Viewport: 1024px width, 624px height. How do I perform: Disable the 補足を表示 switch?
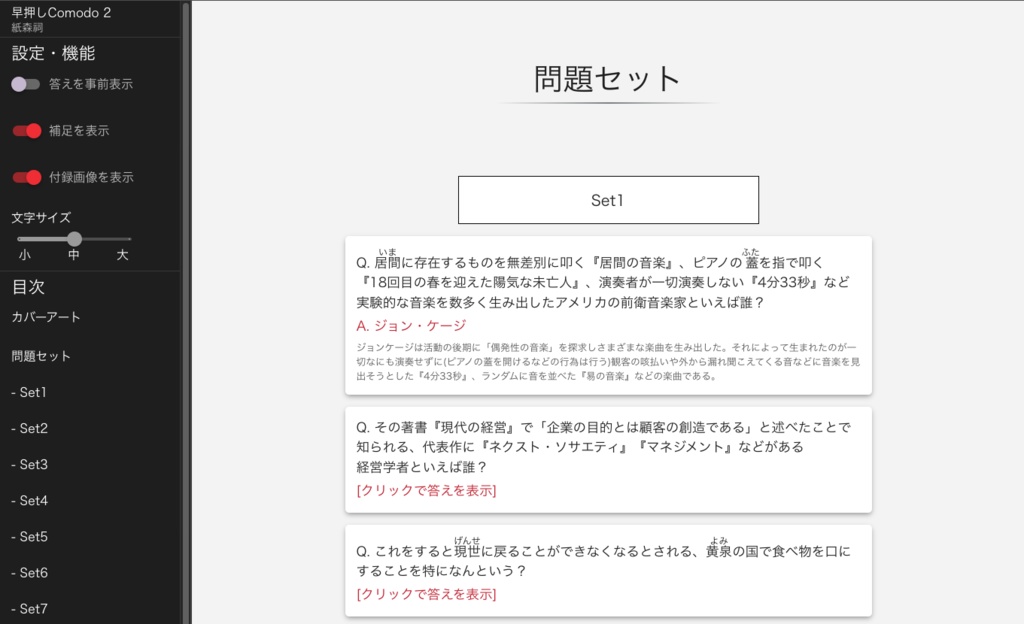[x=26, y=130]
